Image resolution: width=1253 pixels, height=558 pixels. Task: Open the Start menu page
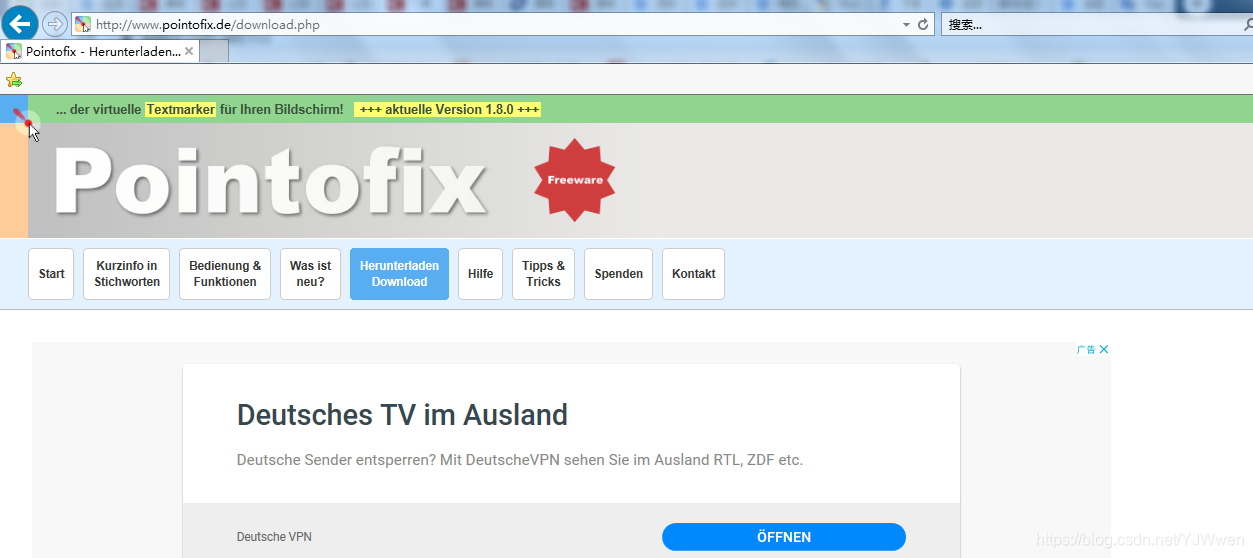pos(51,274)
